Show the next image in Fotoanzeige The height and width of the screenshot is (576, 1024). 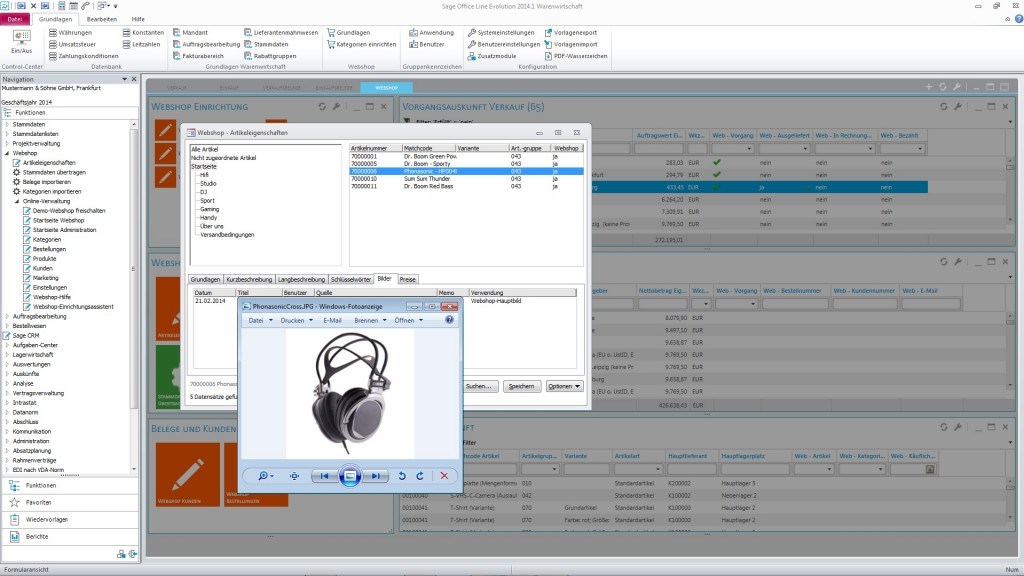[377, 476]
